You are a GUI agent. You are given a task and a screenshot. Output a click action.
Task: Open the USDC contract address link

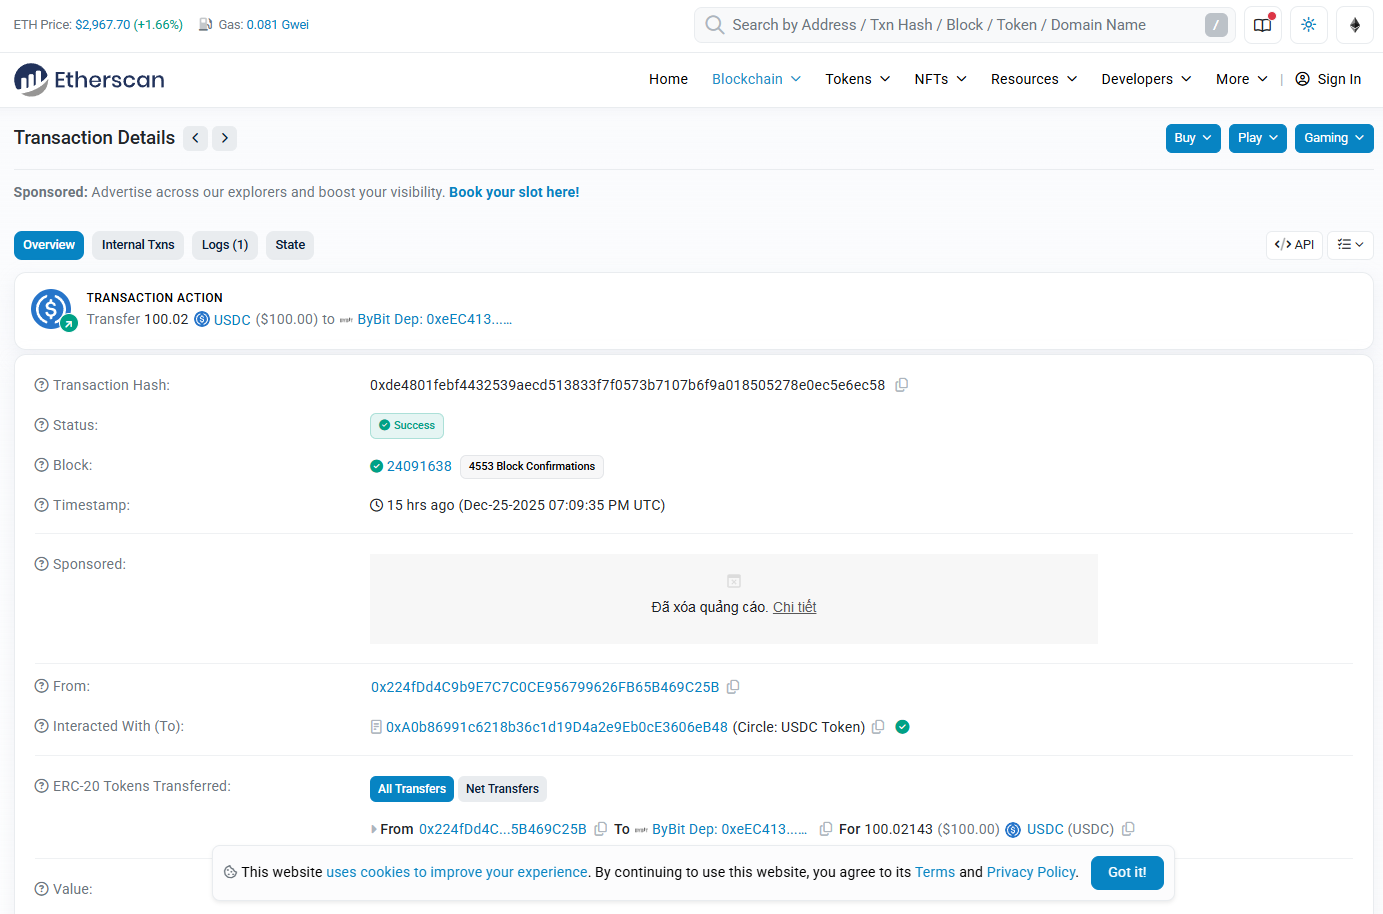click(557, 727)
